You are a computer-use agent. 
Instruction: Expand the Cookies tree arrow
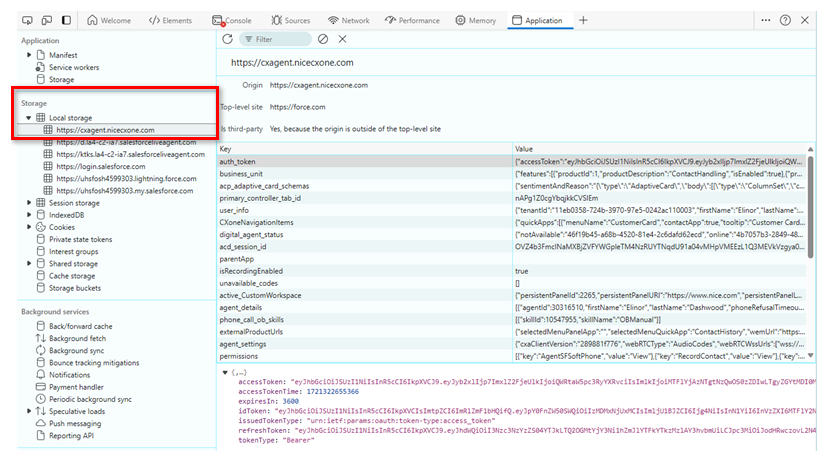[29, 227]
